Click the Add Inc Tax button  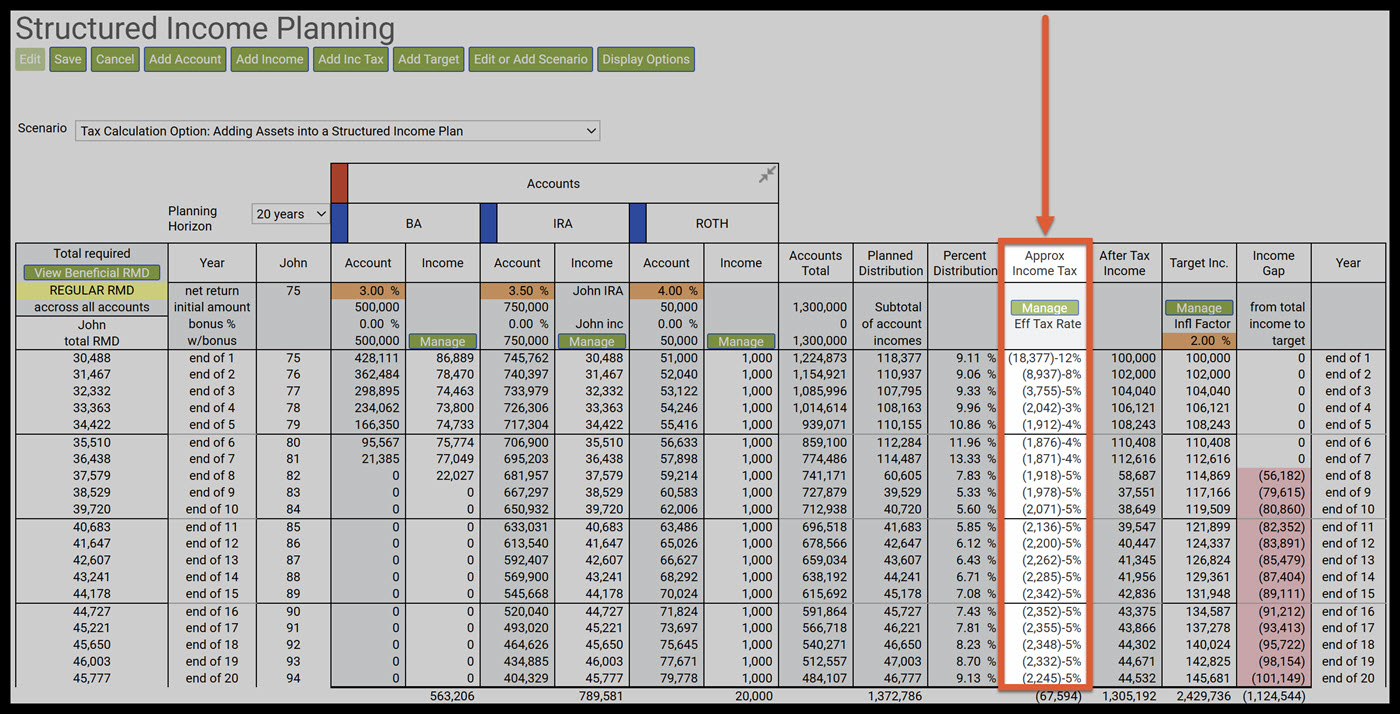(350, 59)
